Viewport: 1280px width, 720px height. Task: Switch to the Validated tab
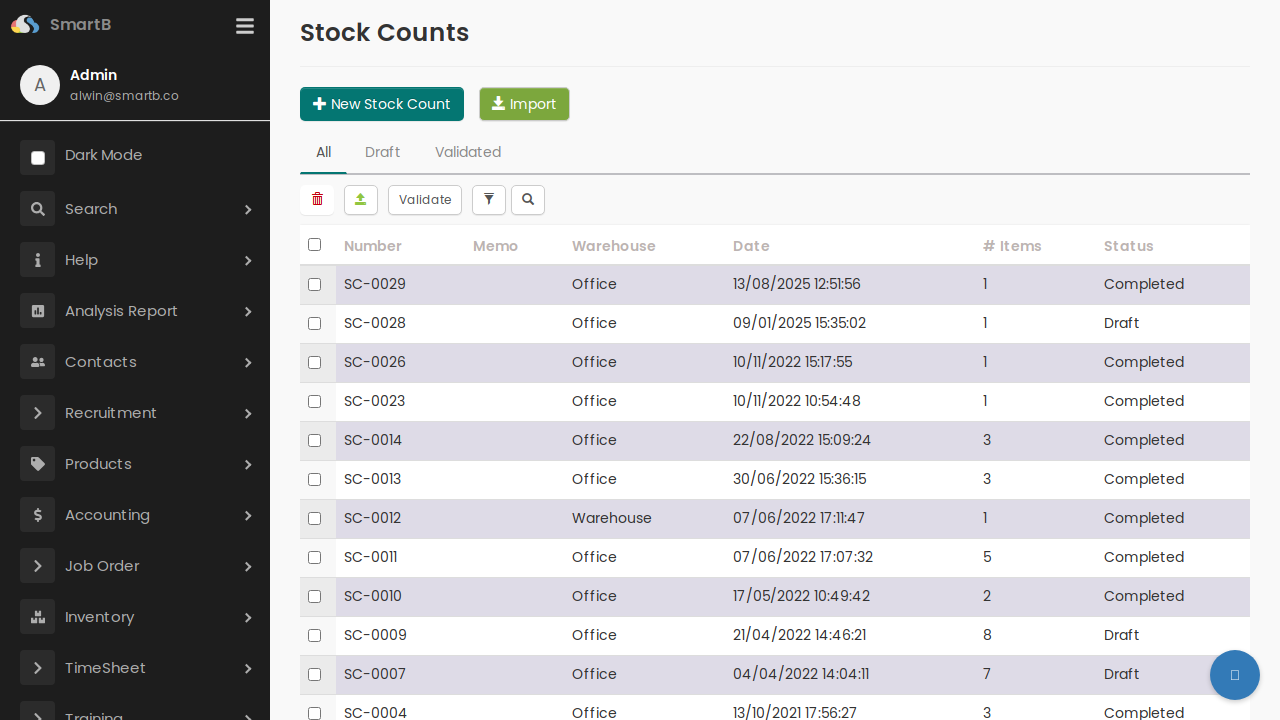point(468,152)
